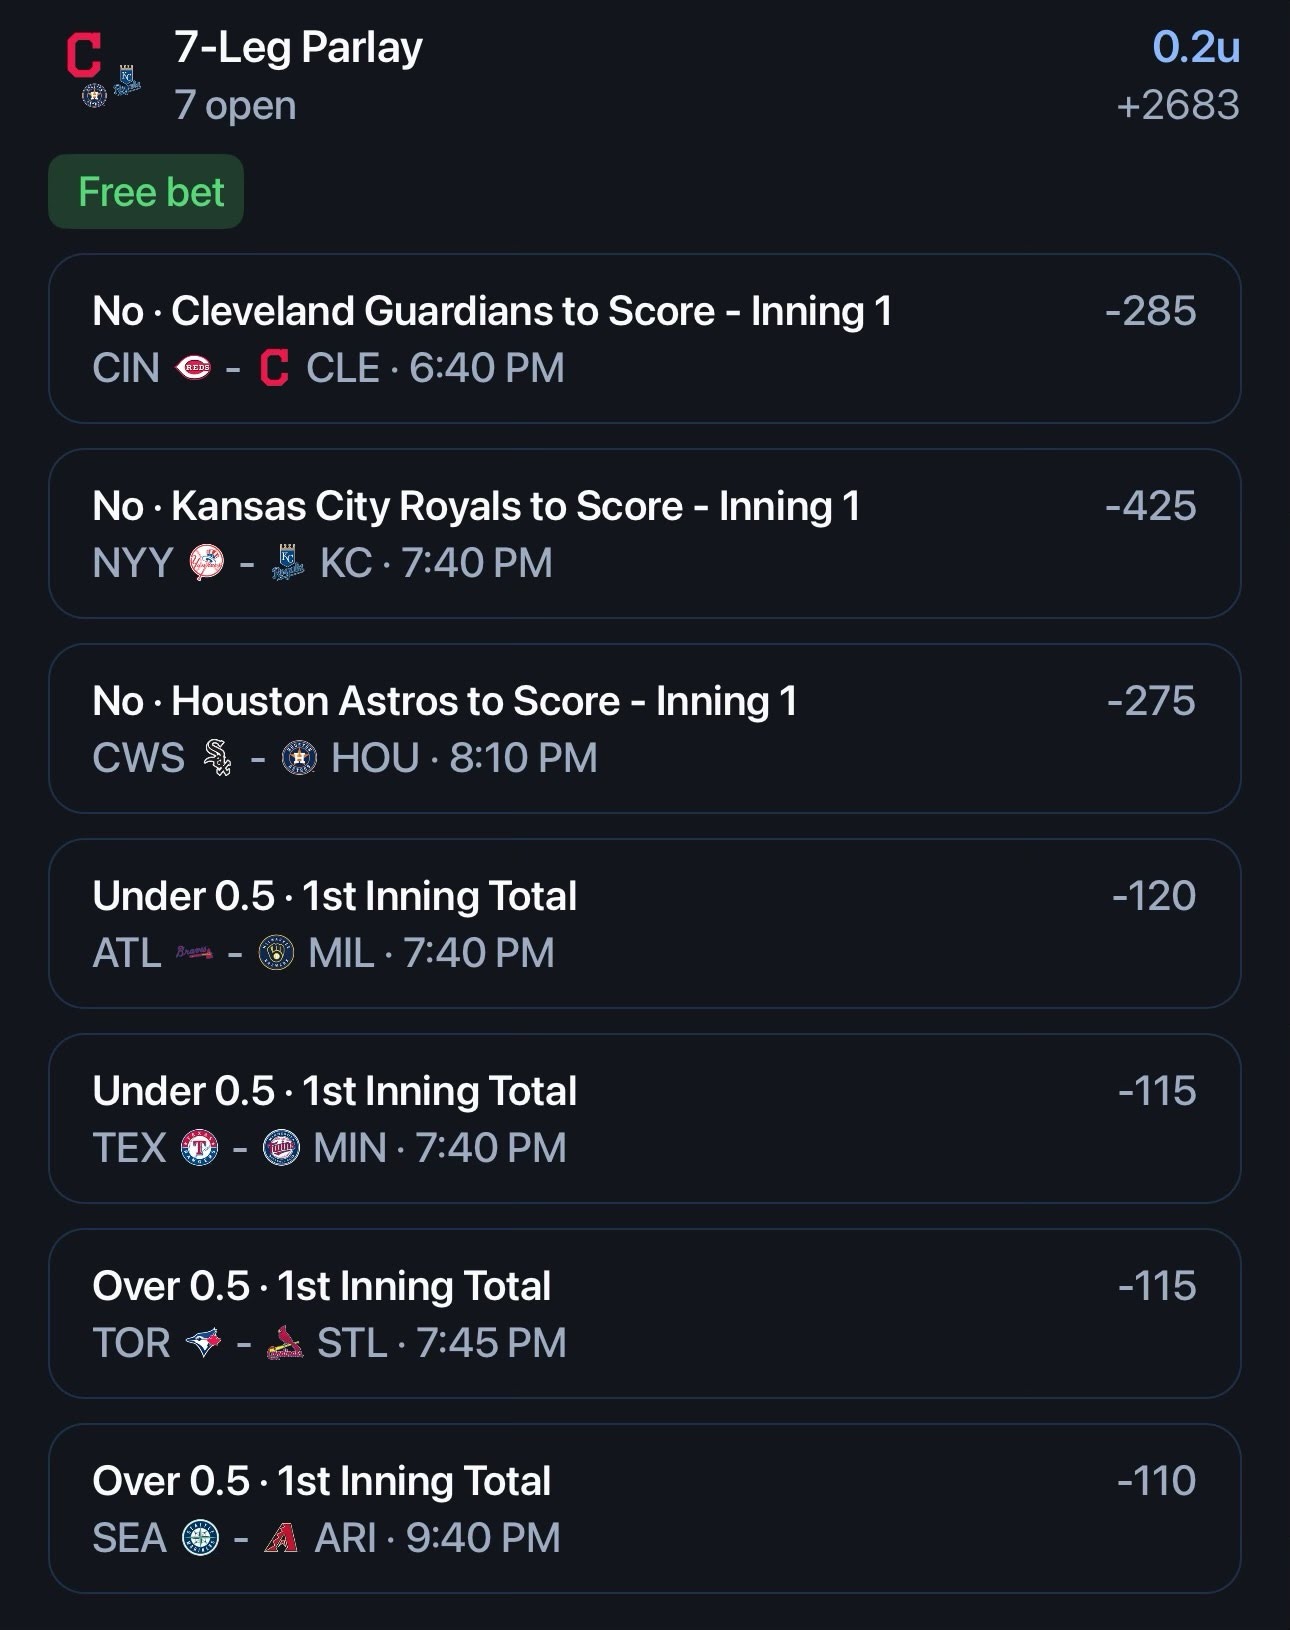Tap the green Free bet badge
Image resolution: width=1290 pixels, height=1630 pixels.
tap(146, 191)
